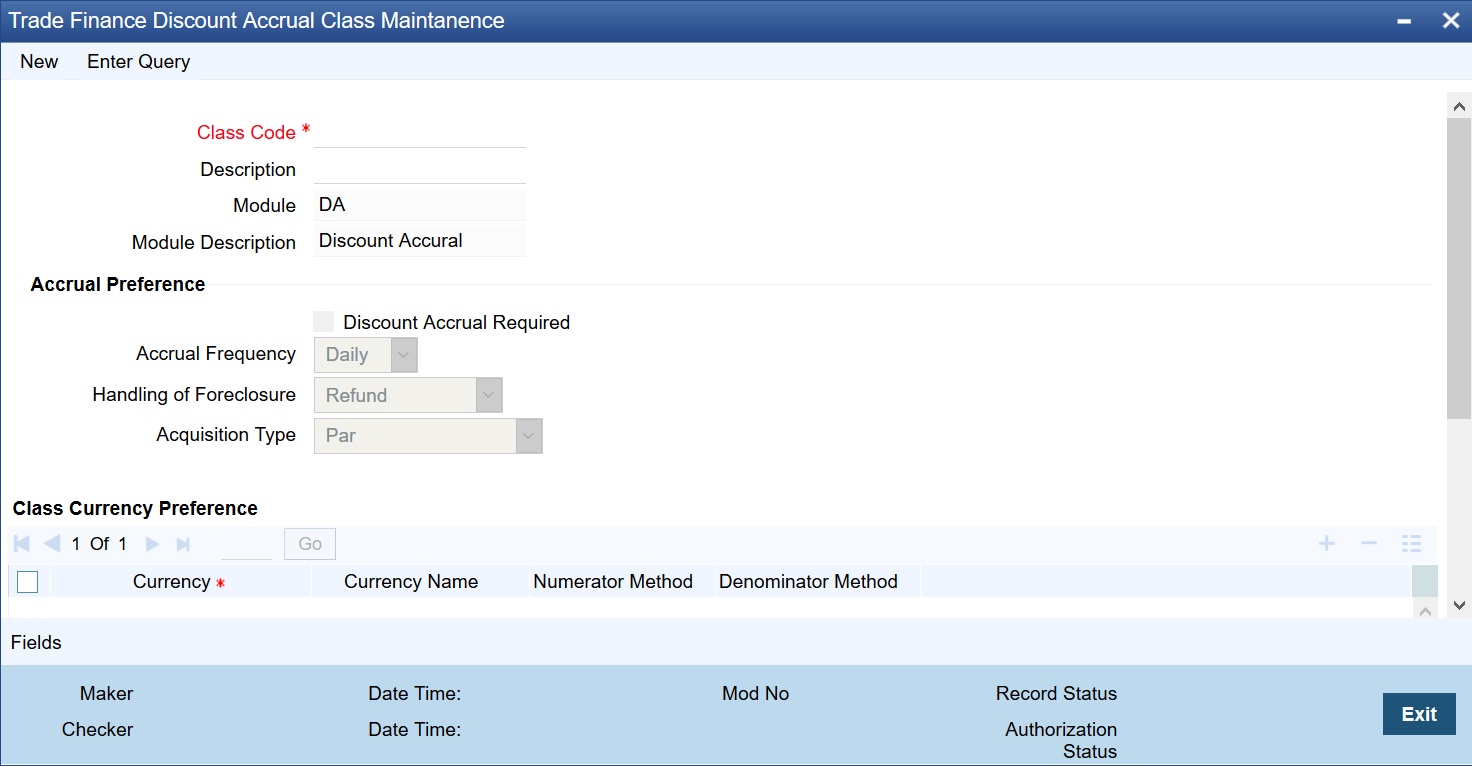Focus the Class Code input field
1472x766 pixels.
(x=420, y=133)
